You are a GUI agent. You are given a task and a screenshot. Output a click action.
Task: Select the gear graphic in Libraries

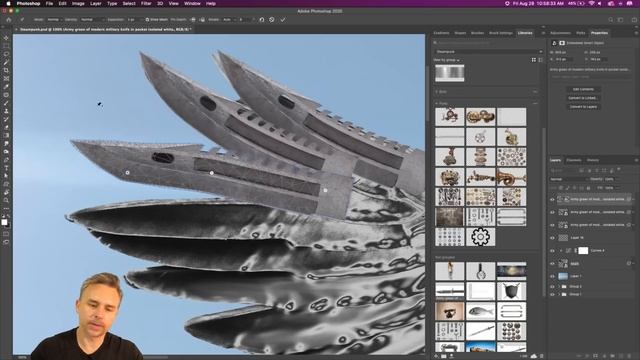tap(480, 237)
